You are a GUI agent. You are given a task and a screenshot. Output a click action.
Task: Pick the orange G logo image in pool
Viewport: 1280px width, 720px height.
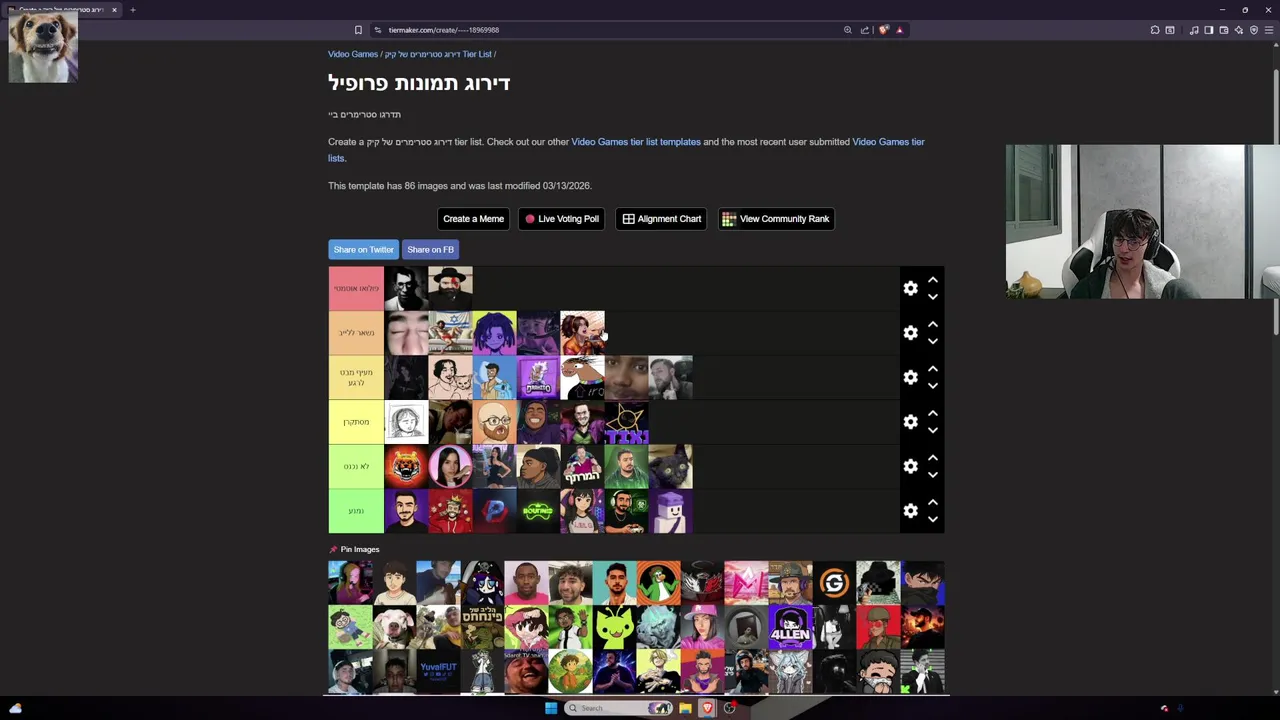coord(834,582)
